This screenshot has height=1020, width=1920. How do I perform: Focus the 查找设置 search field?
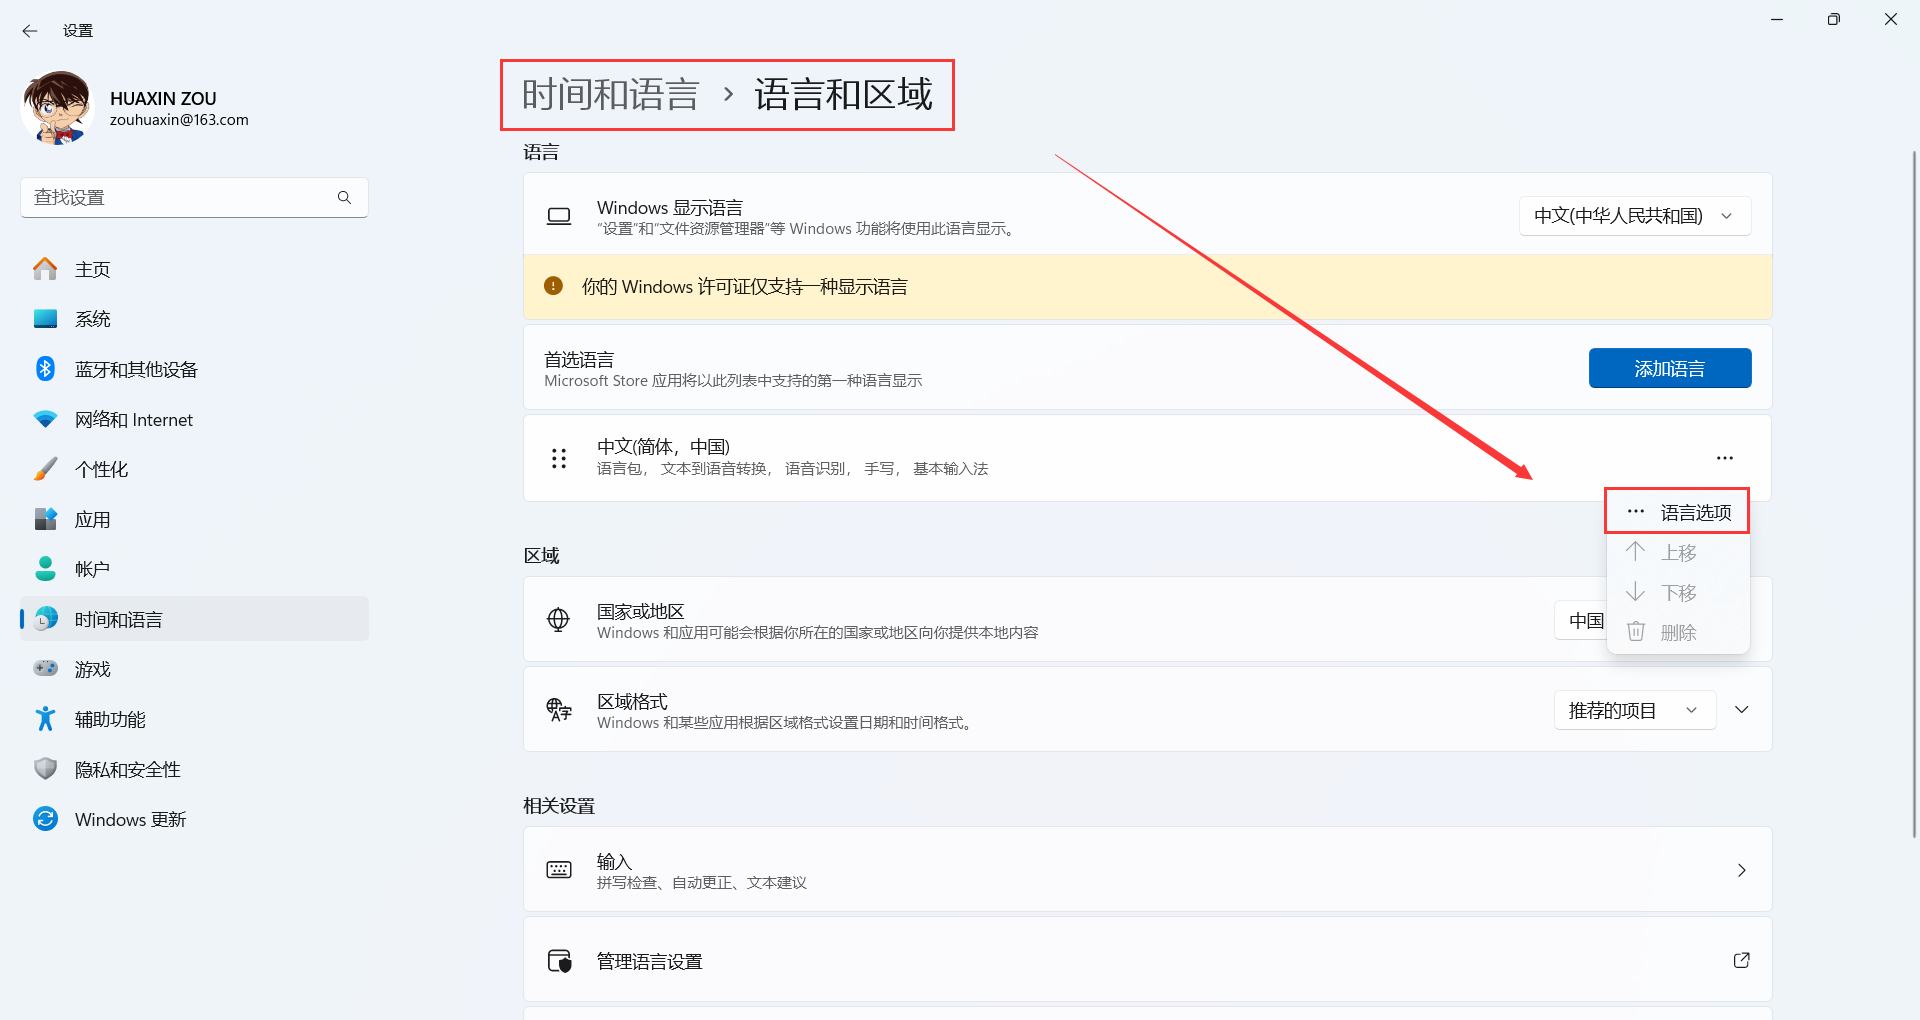click(194, 198)
